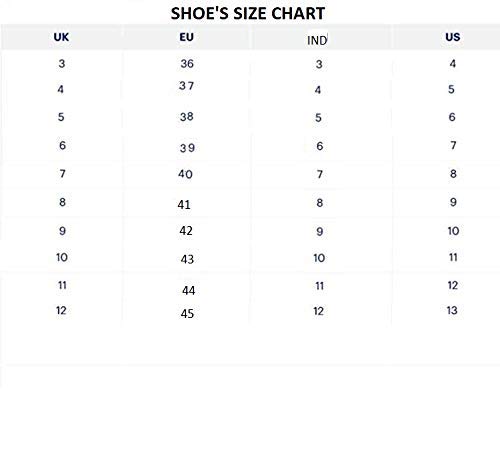
Task: Select EU size 40 cell
Action: tap(185, 174)
